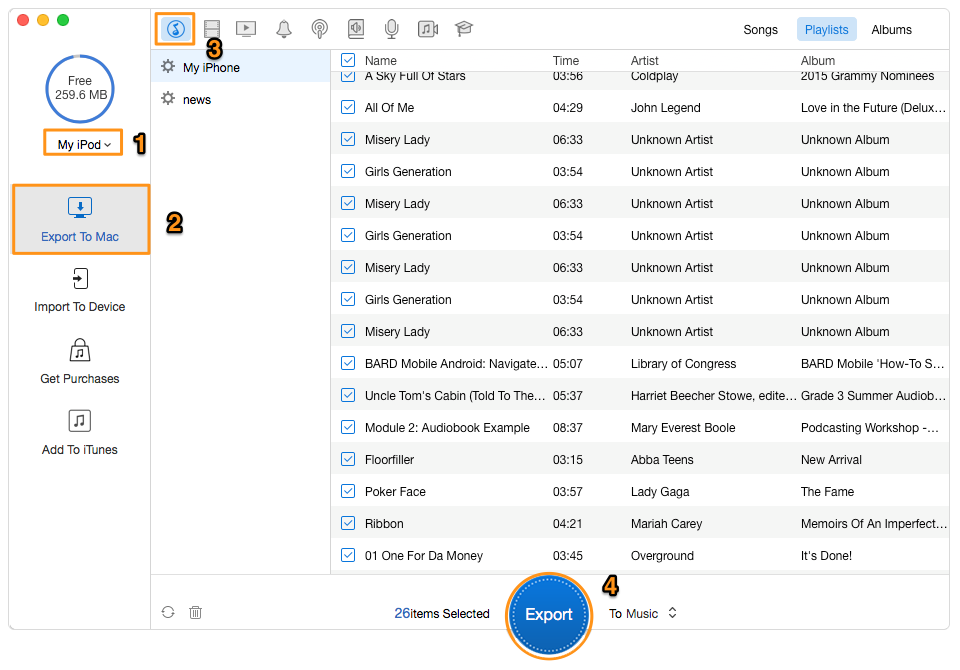Screen dimensions: 960x670
Task: Open Get Purchases in the sidebar
Action: [x=80, y=362]
